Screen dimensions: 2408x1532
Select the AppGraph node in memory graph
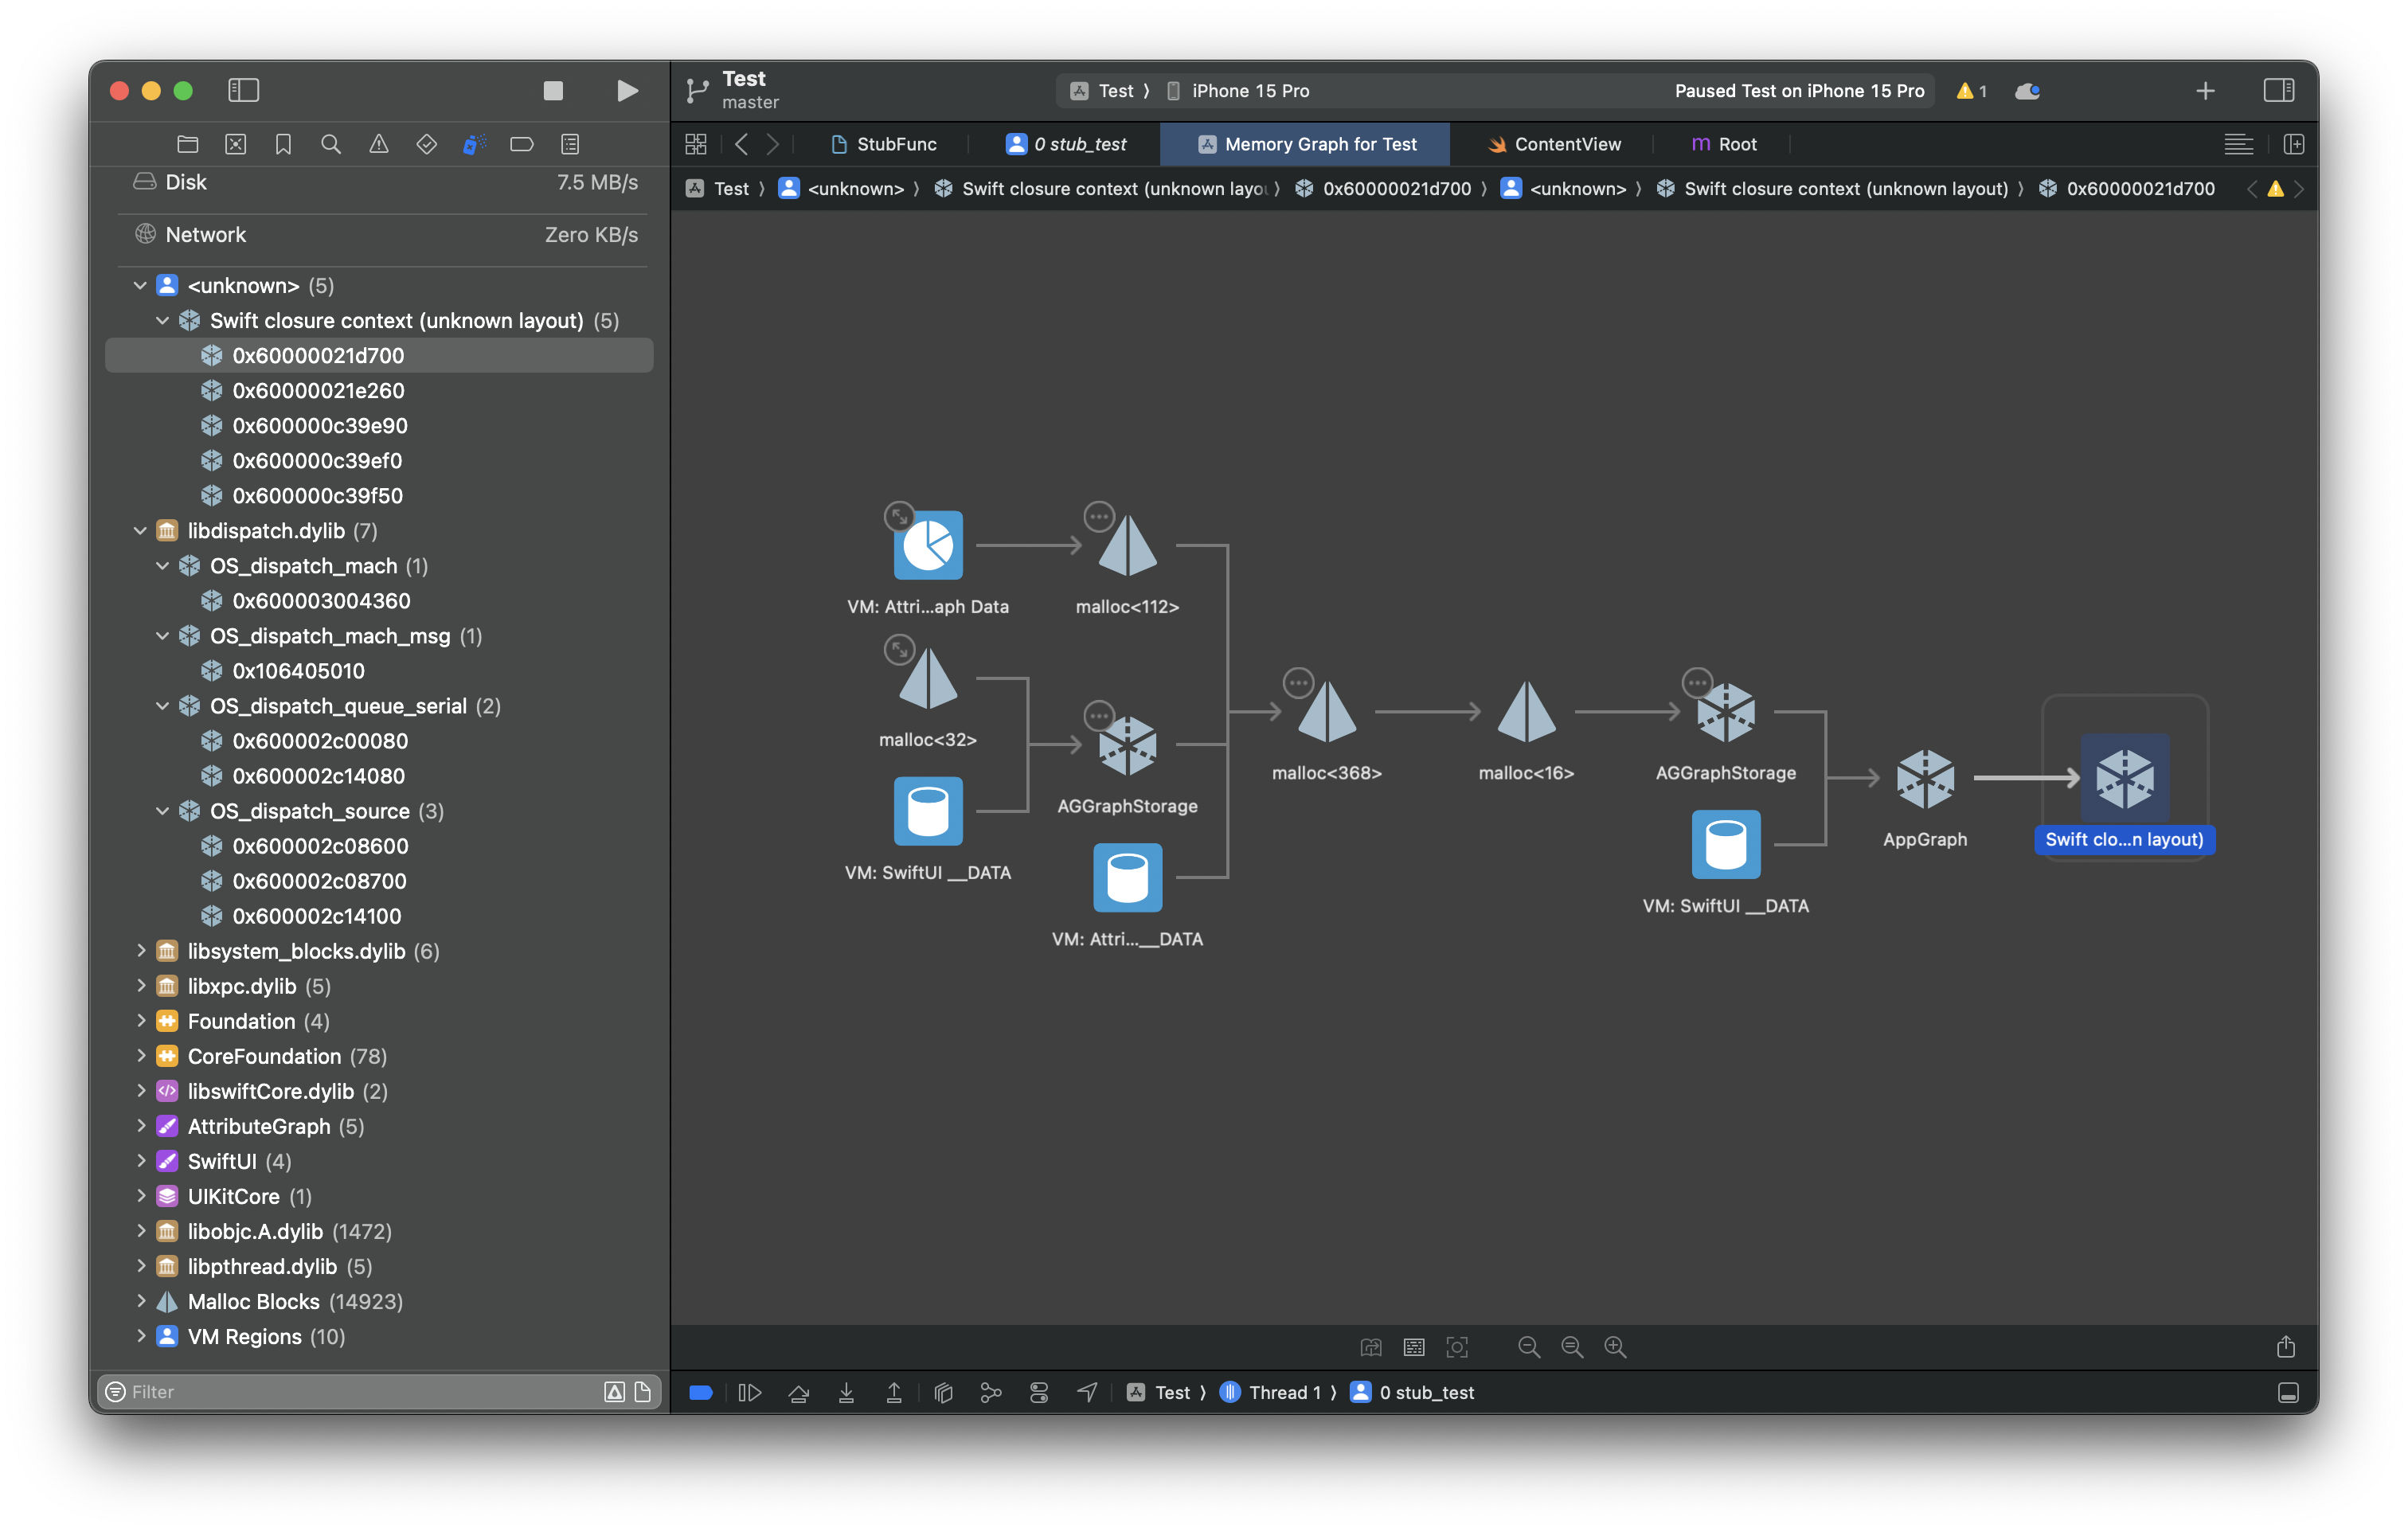coord(1925,778)
